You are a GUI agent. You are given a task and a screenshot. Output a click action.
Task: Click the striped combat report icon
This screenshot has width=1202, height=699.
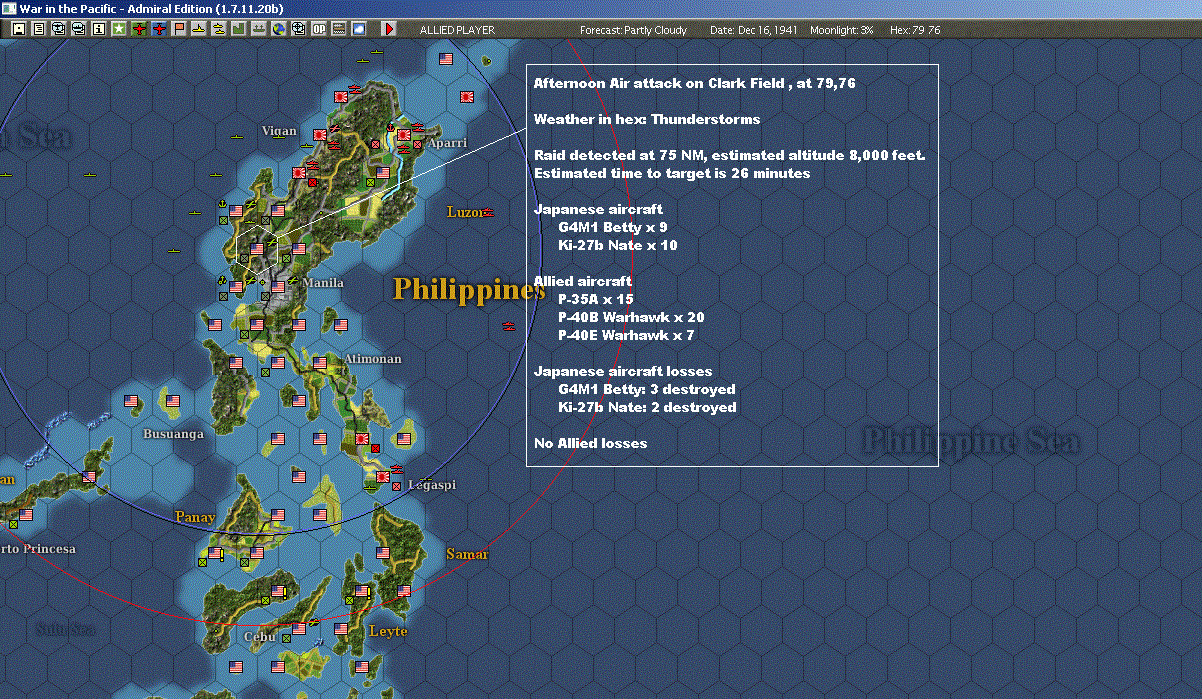click(x=339, y=30)
